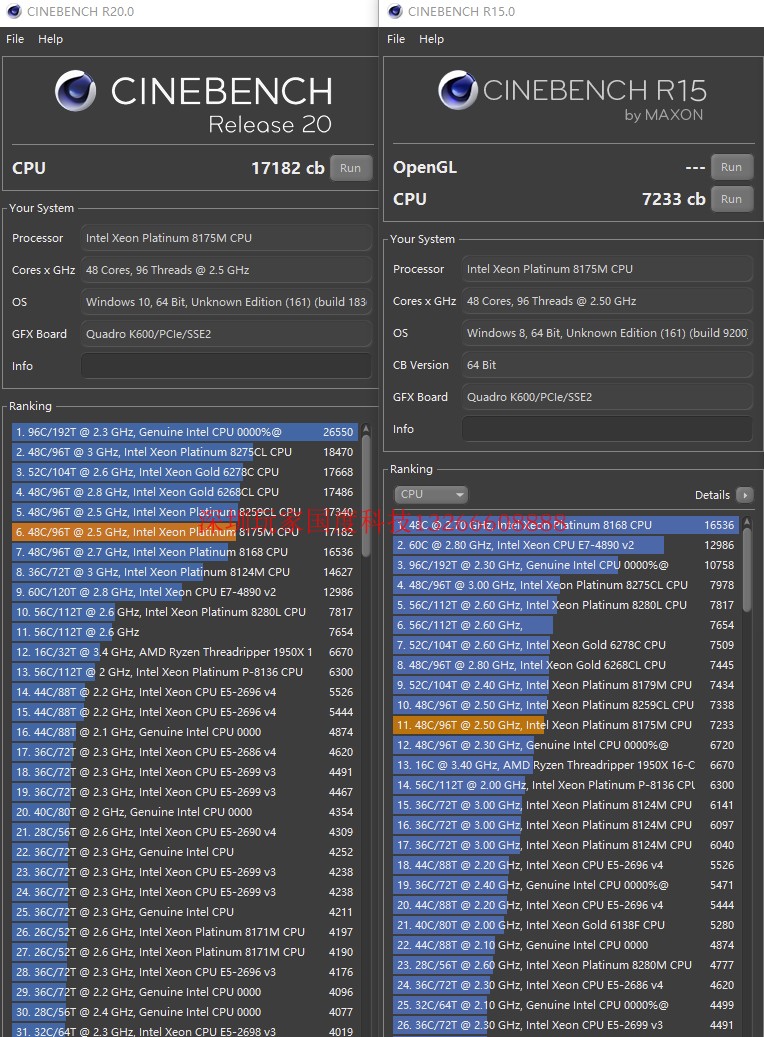Viewport: 764px width, 1037px height.
Task: Select R20 rank 2 Xeon Platinum 8275CL
Action: coord(185,452)
